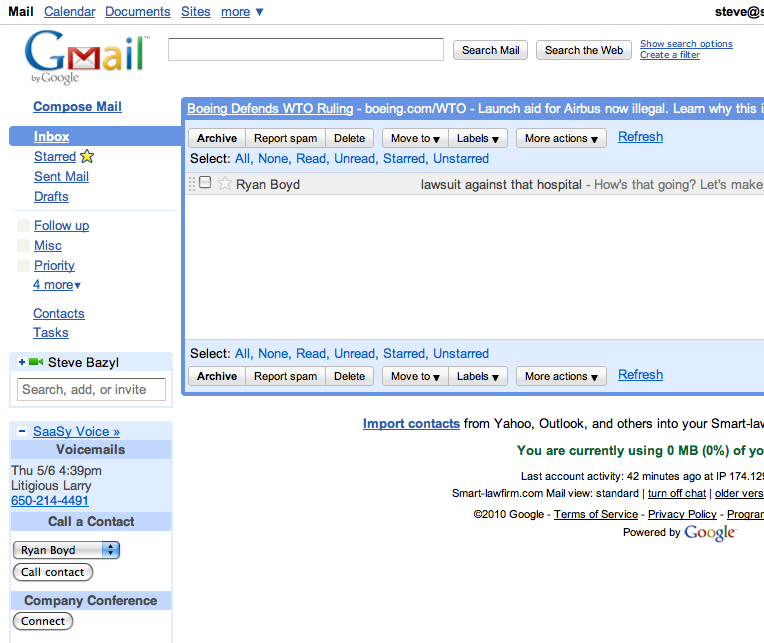This screenshot has height=643, width=764.
Task: Open Sites from the top bar
Action: [x=196, y=12]
